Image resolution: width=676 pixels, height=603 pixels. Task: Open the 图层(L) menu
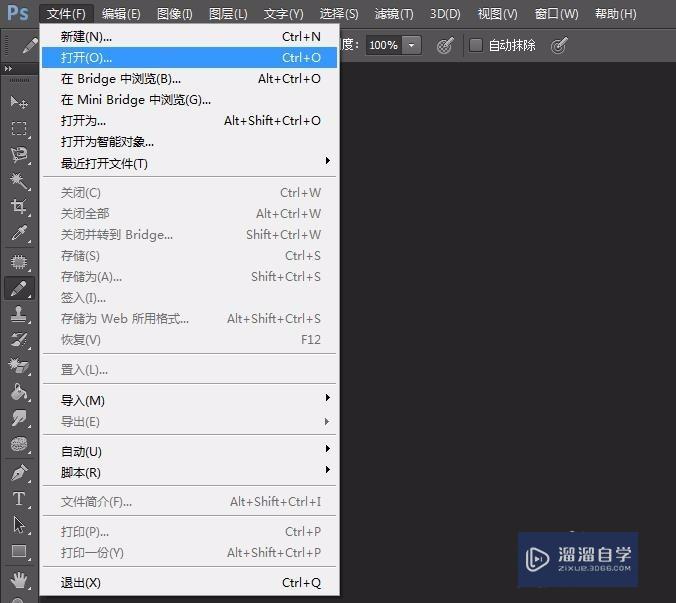(x=228, y=14)
